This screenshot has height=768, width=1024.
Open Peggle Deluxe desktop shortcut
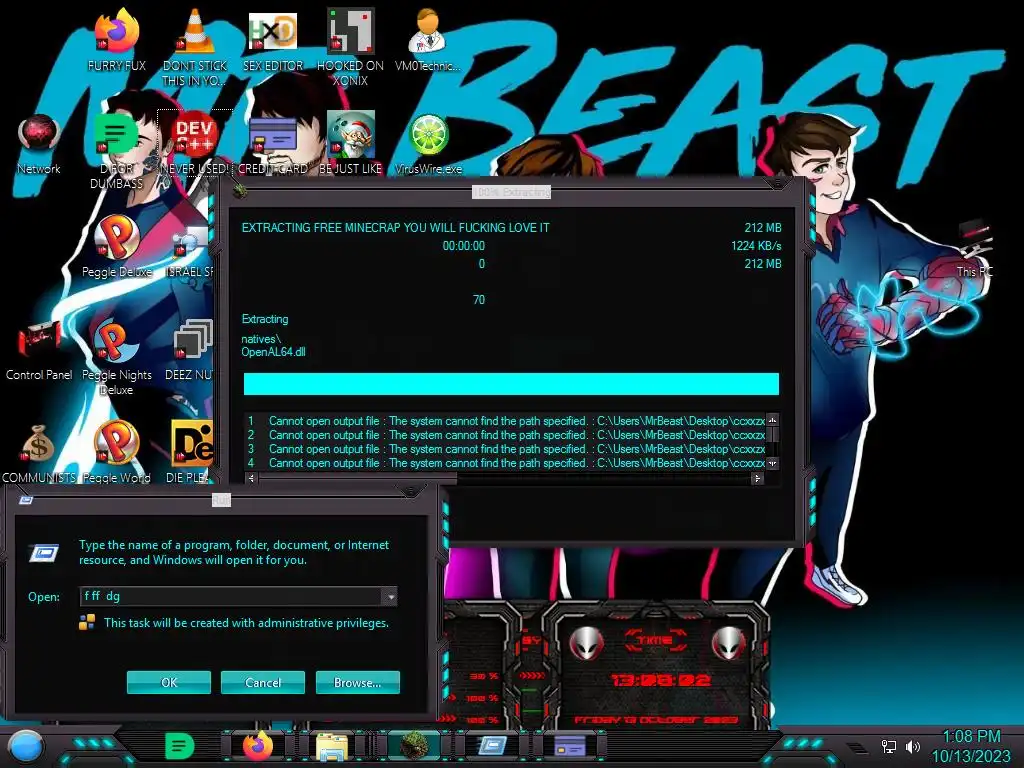(116, 247)
